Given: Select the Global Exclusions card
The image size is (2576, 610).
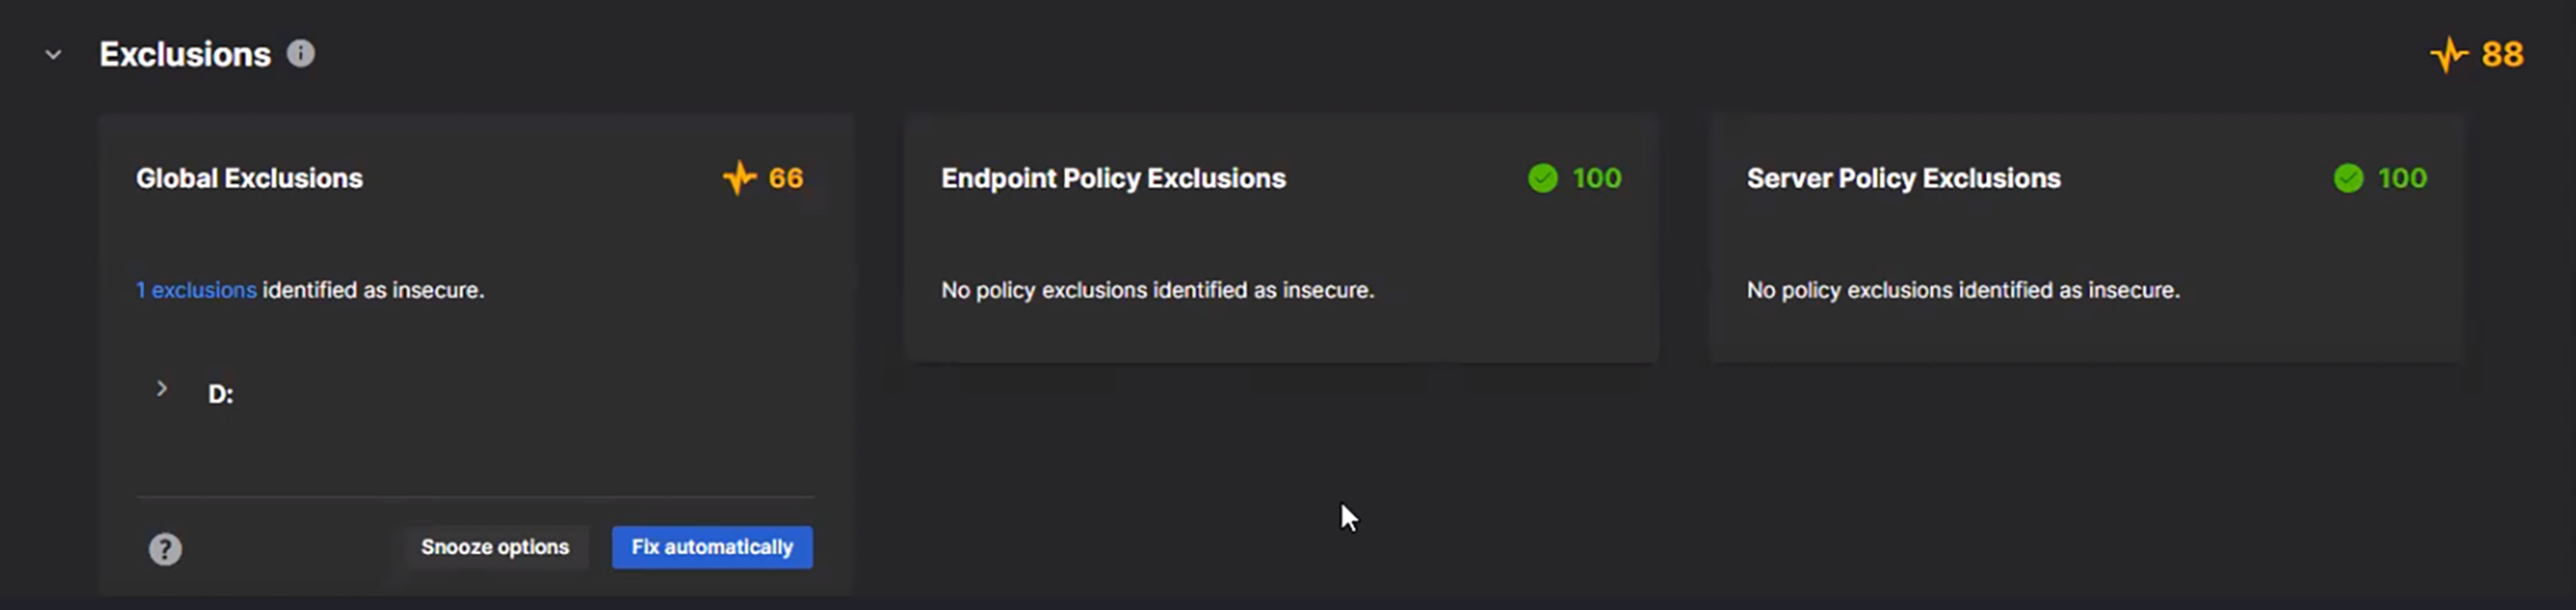Looking at the screenshot, I should click(476, 350).
